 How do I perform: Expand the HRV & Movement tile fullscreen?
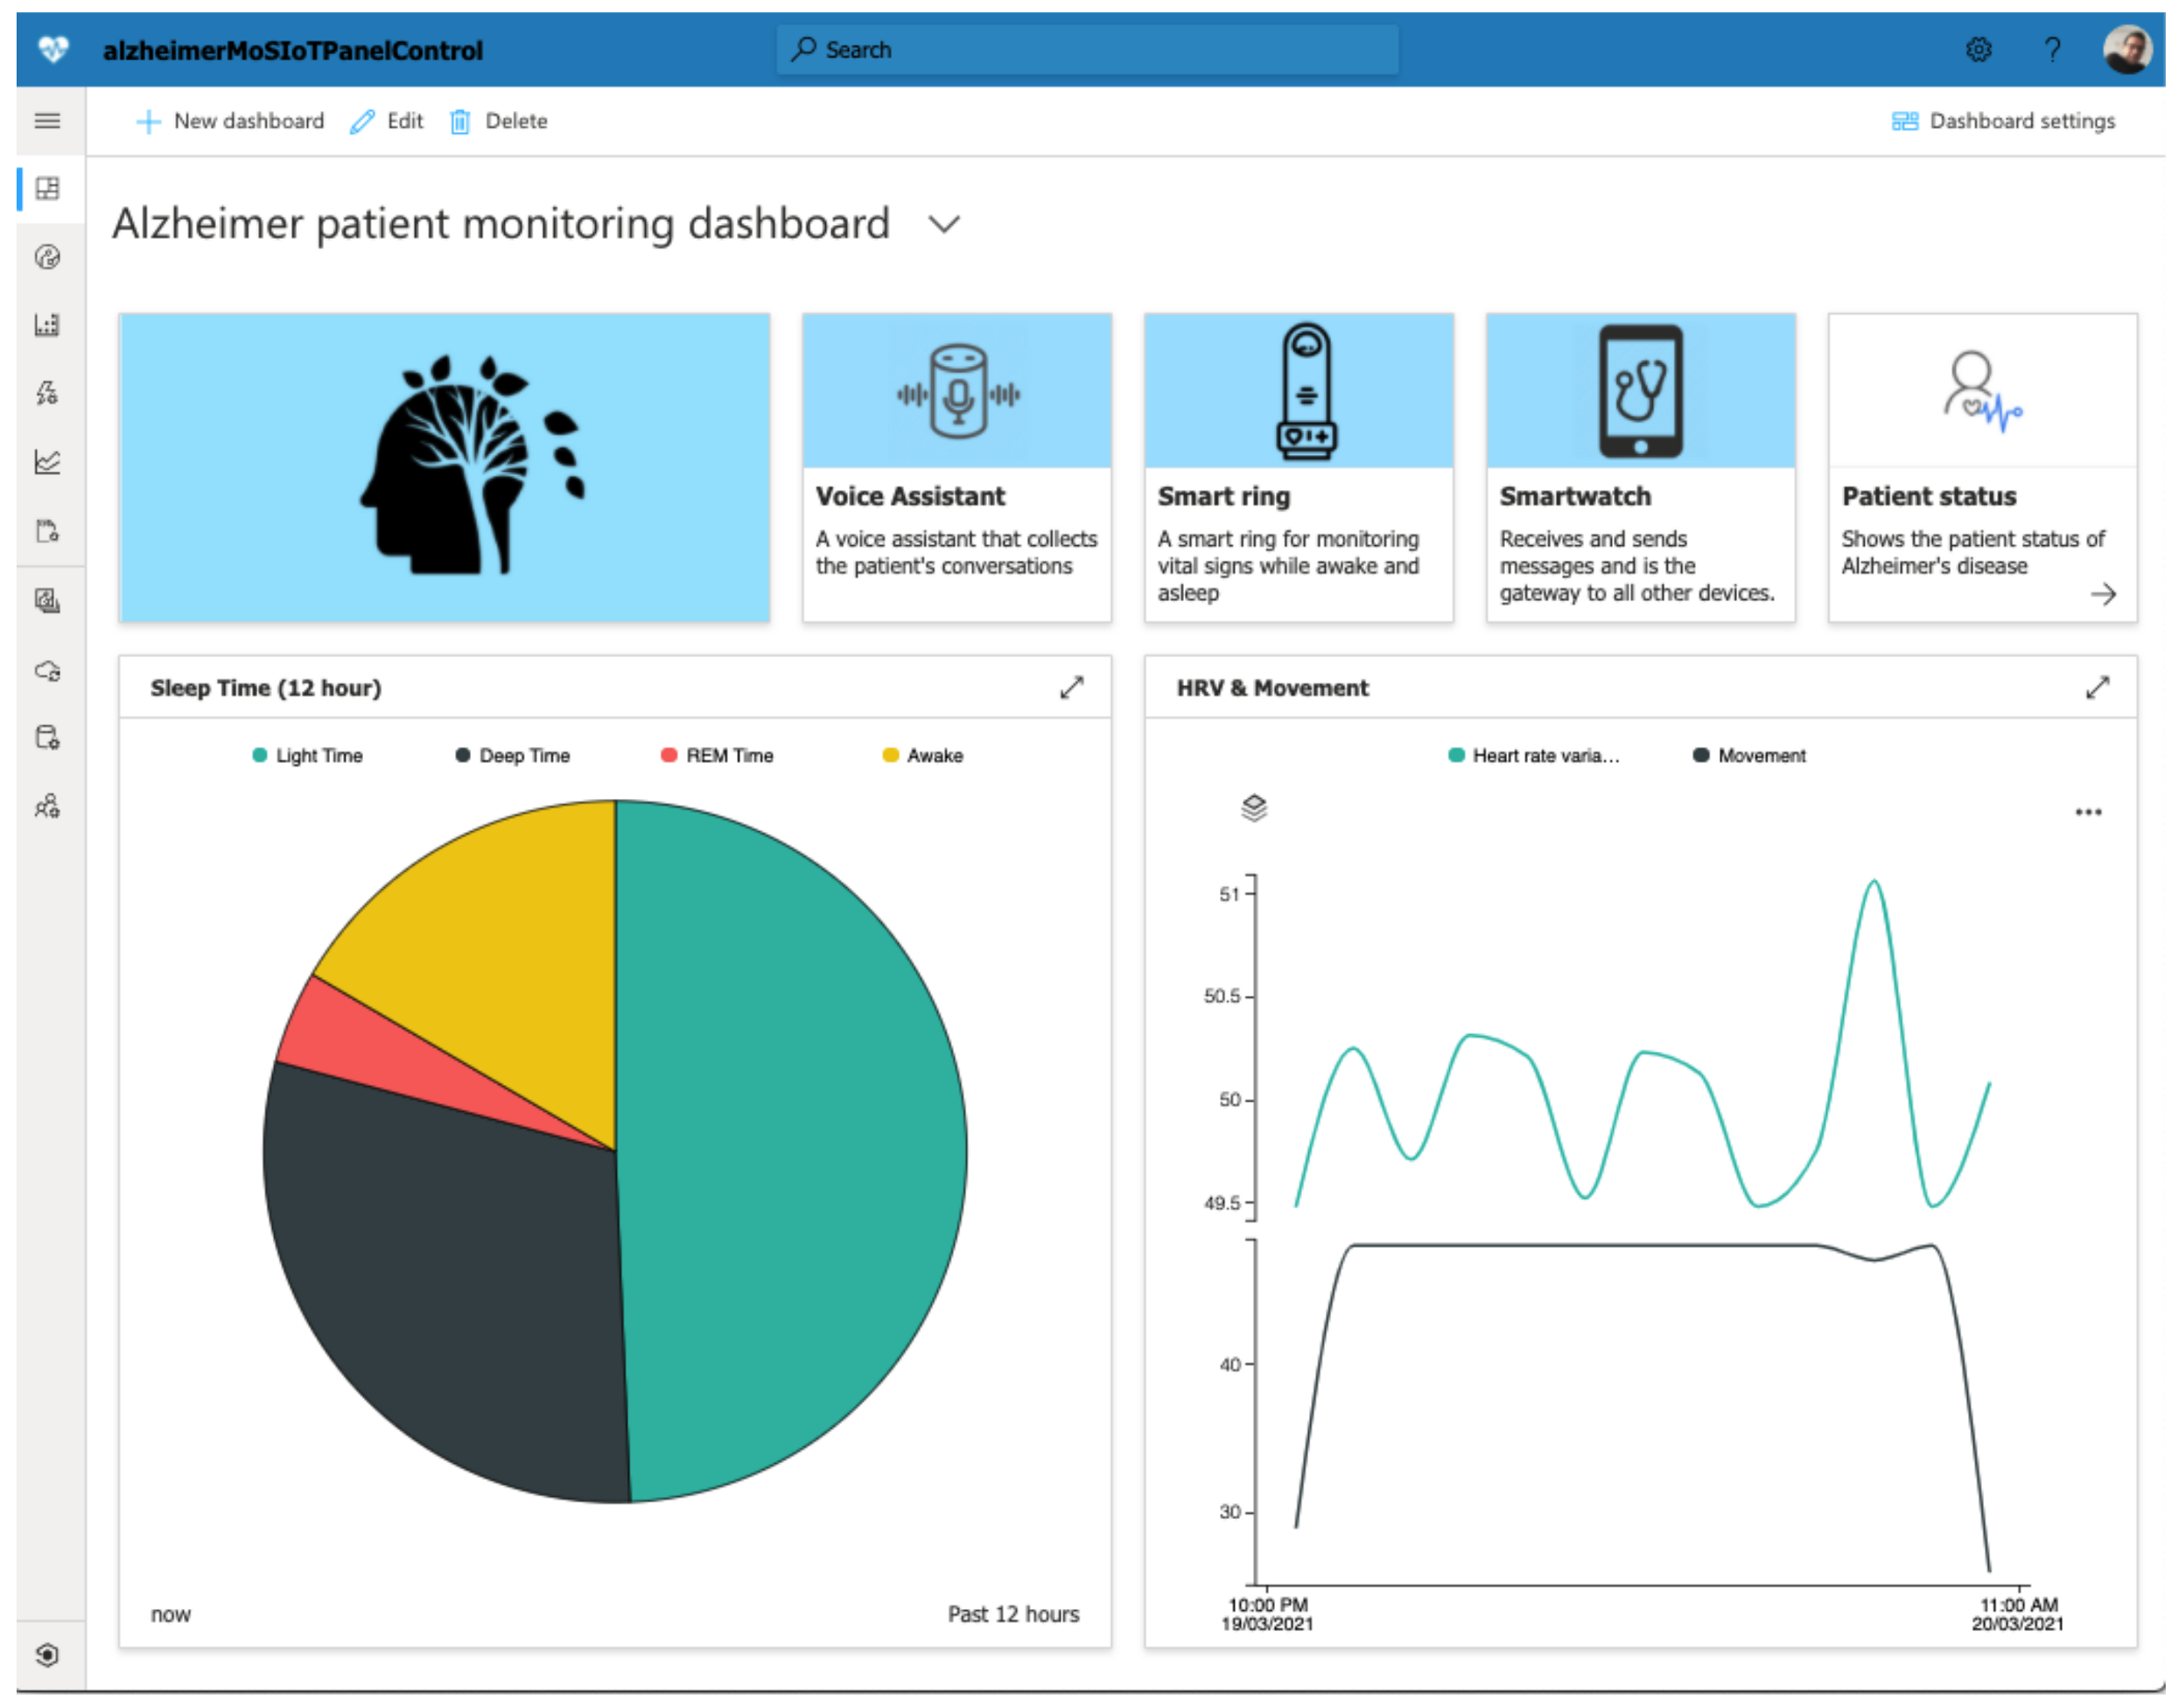[2097, 688]
